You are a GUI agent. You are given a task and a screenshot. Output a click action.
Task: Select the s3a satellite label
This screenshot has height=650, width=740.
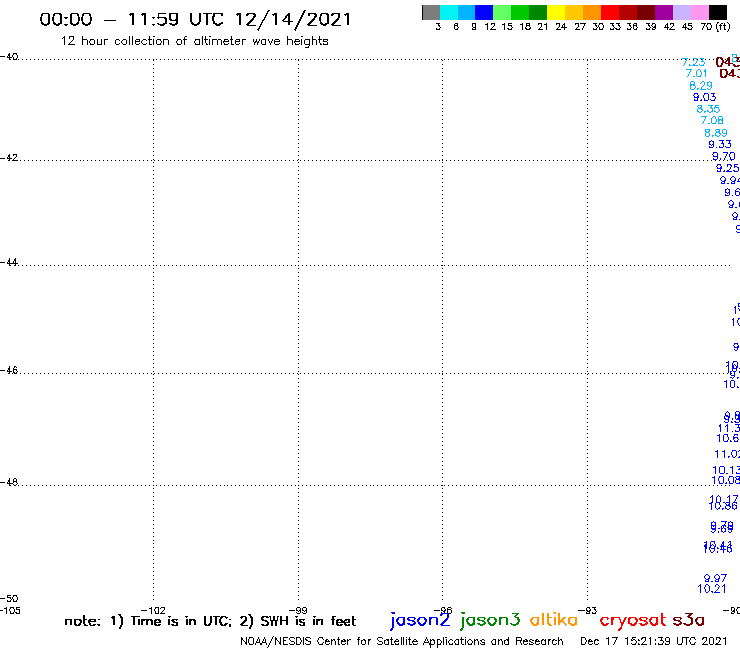pos(689,620)
